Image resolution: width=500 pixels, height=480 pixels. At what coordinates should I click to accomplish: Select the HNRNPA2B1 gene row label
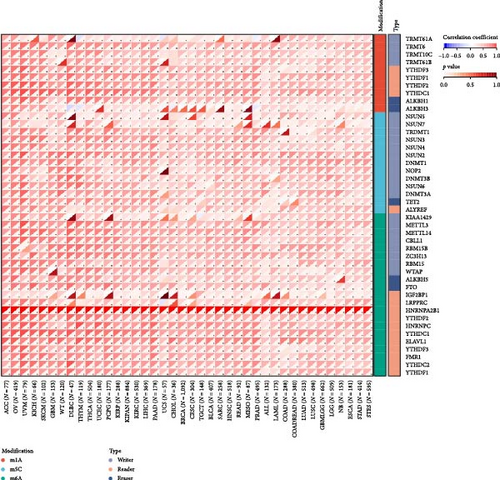click(x=422, y=310)
